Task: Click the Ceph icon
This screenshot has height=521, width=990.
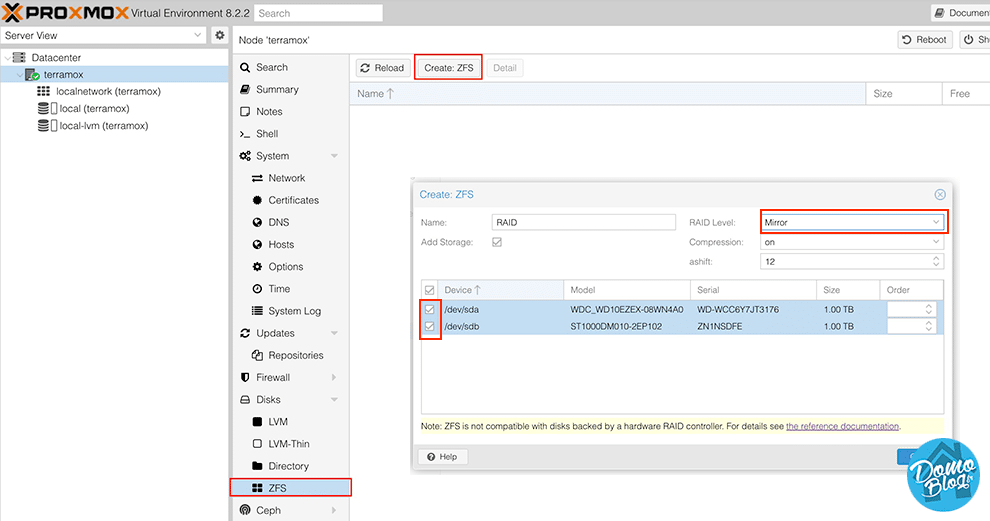Action: click(x=245, y=510)
